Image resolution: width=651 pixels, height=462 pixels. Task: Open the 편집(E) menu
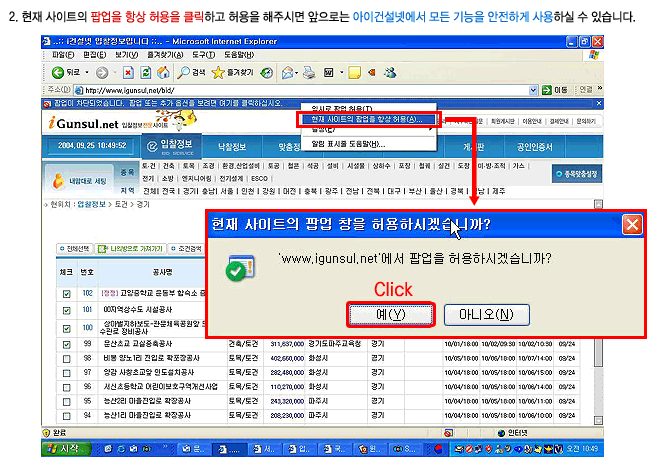tap(94, 55)
